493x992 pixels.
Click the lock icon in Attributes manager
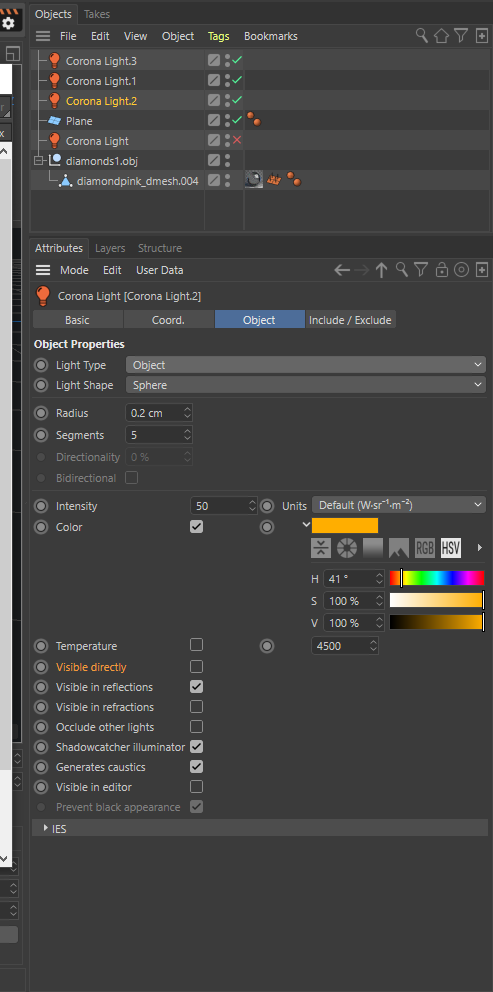click(x=442, y=270)
